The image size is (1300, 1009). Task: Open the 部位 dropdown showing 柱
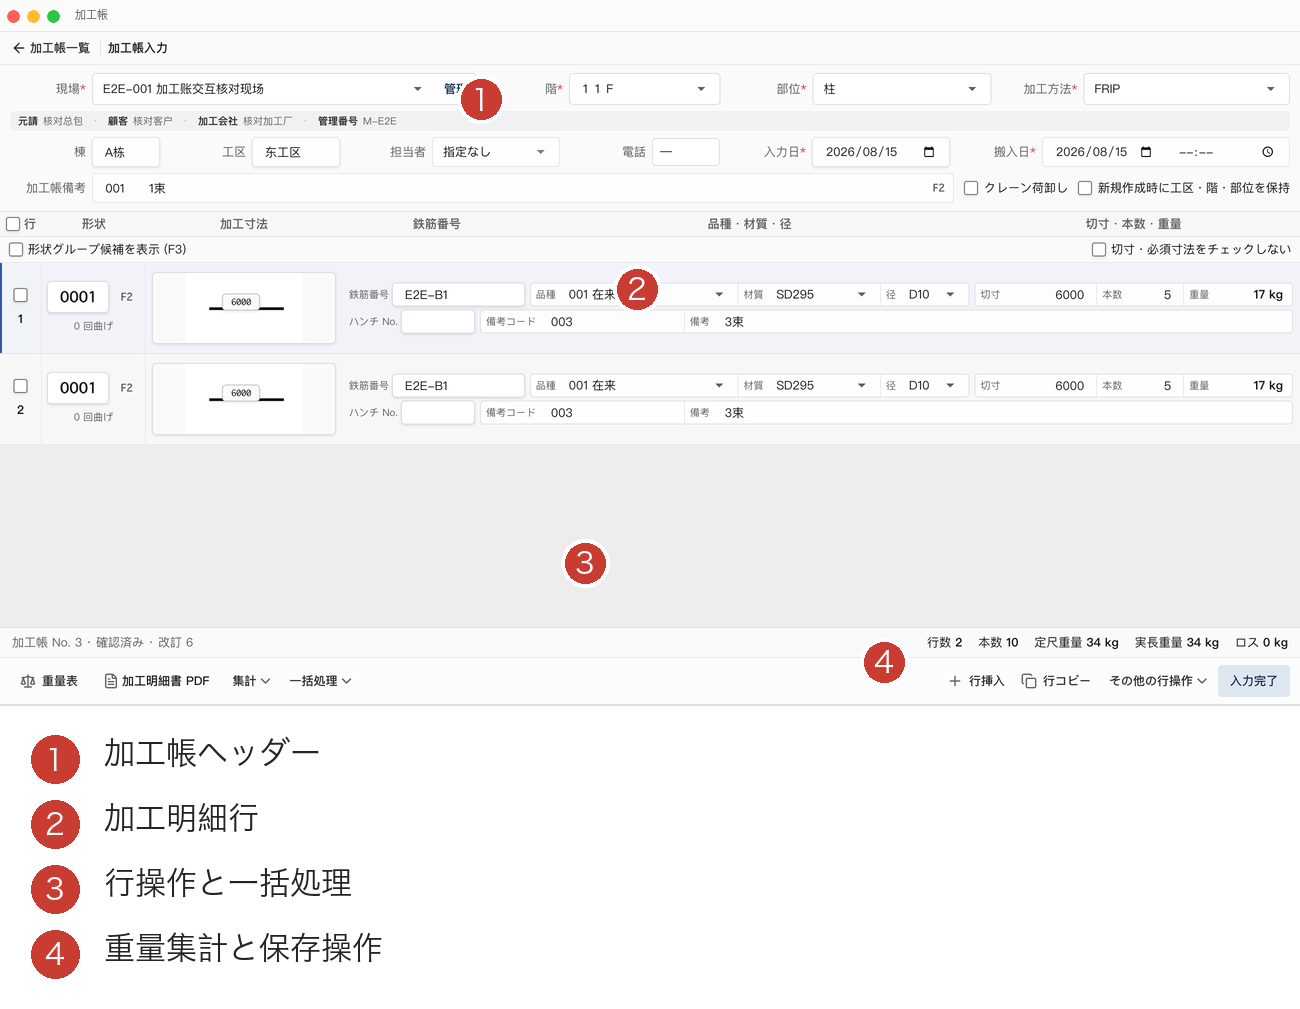pyautogui.click(x=902, y=89)
